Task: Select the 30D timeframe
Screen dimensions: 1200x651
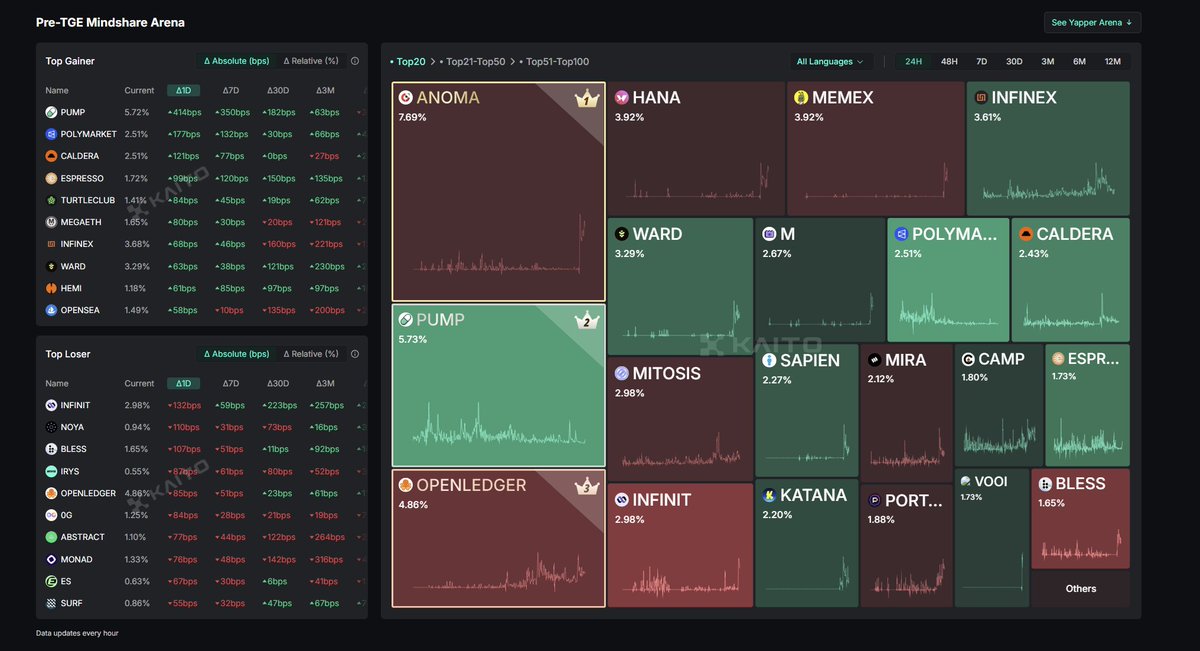Action: (1014, 62)
